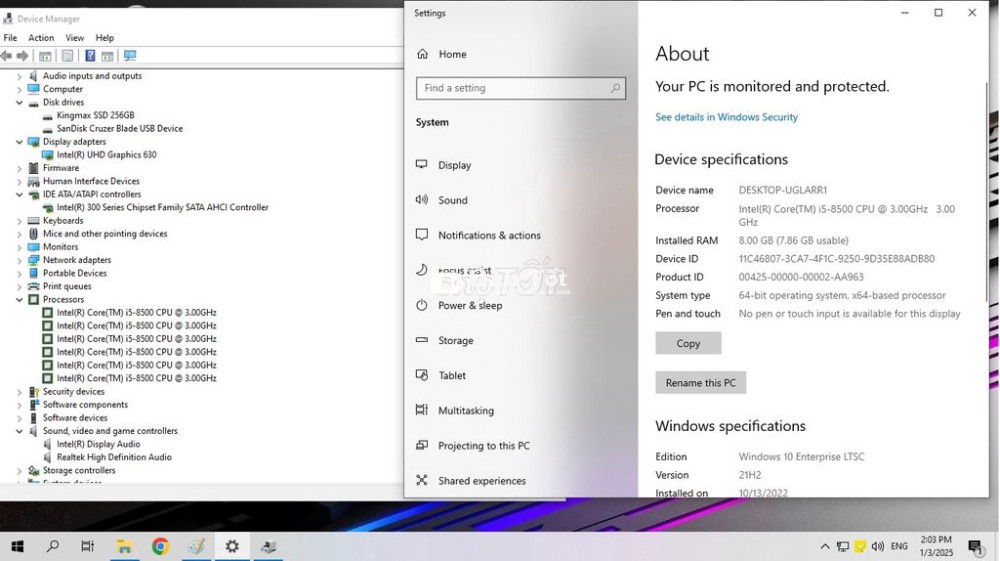Expand the Network adapters node
Screen dimensions: 1000x561
19,260
